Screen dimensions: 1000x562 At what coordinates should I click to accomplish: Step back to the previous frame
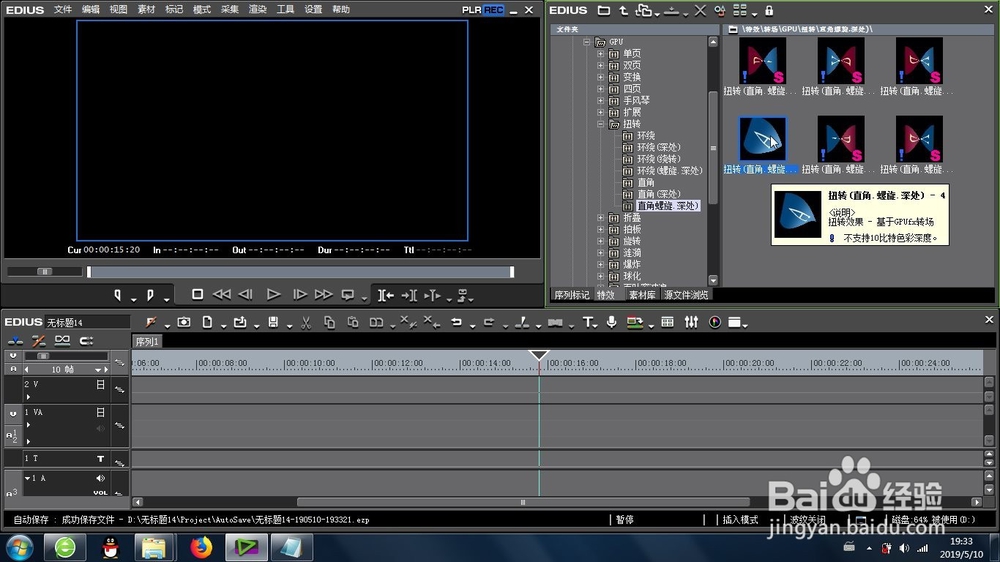[246, 295]
